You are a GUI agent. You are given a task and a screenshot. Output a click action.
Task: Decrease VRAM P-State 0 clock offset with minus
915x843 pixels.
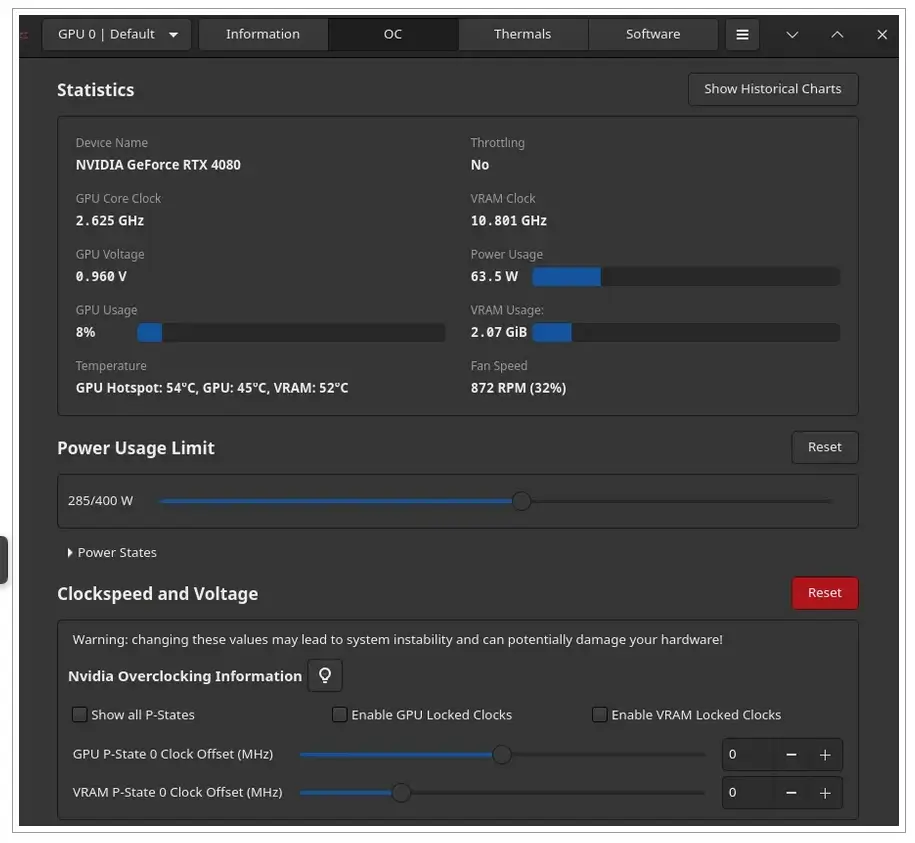791,793
